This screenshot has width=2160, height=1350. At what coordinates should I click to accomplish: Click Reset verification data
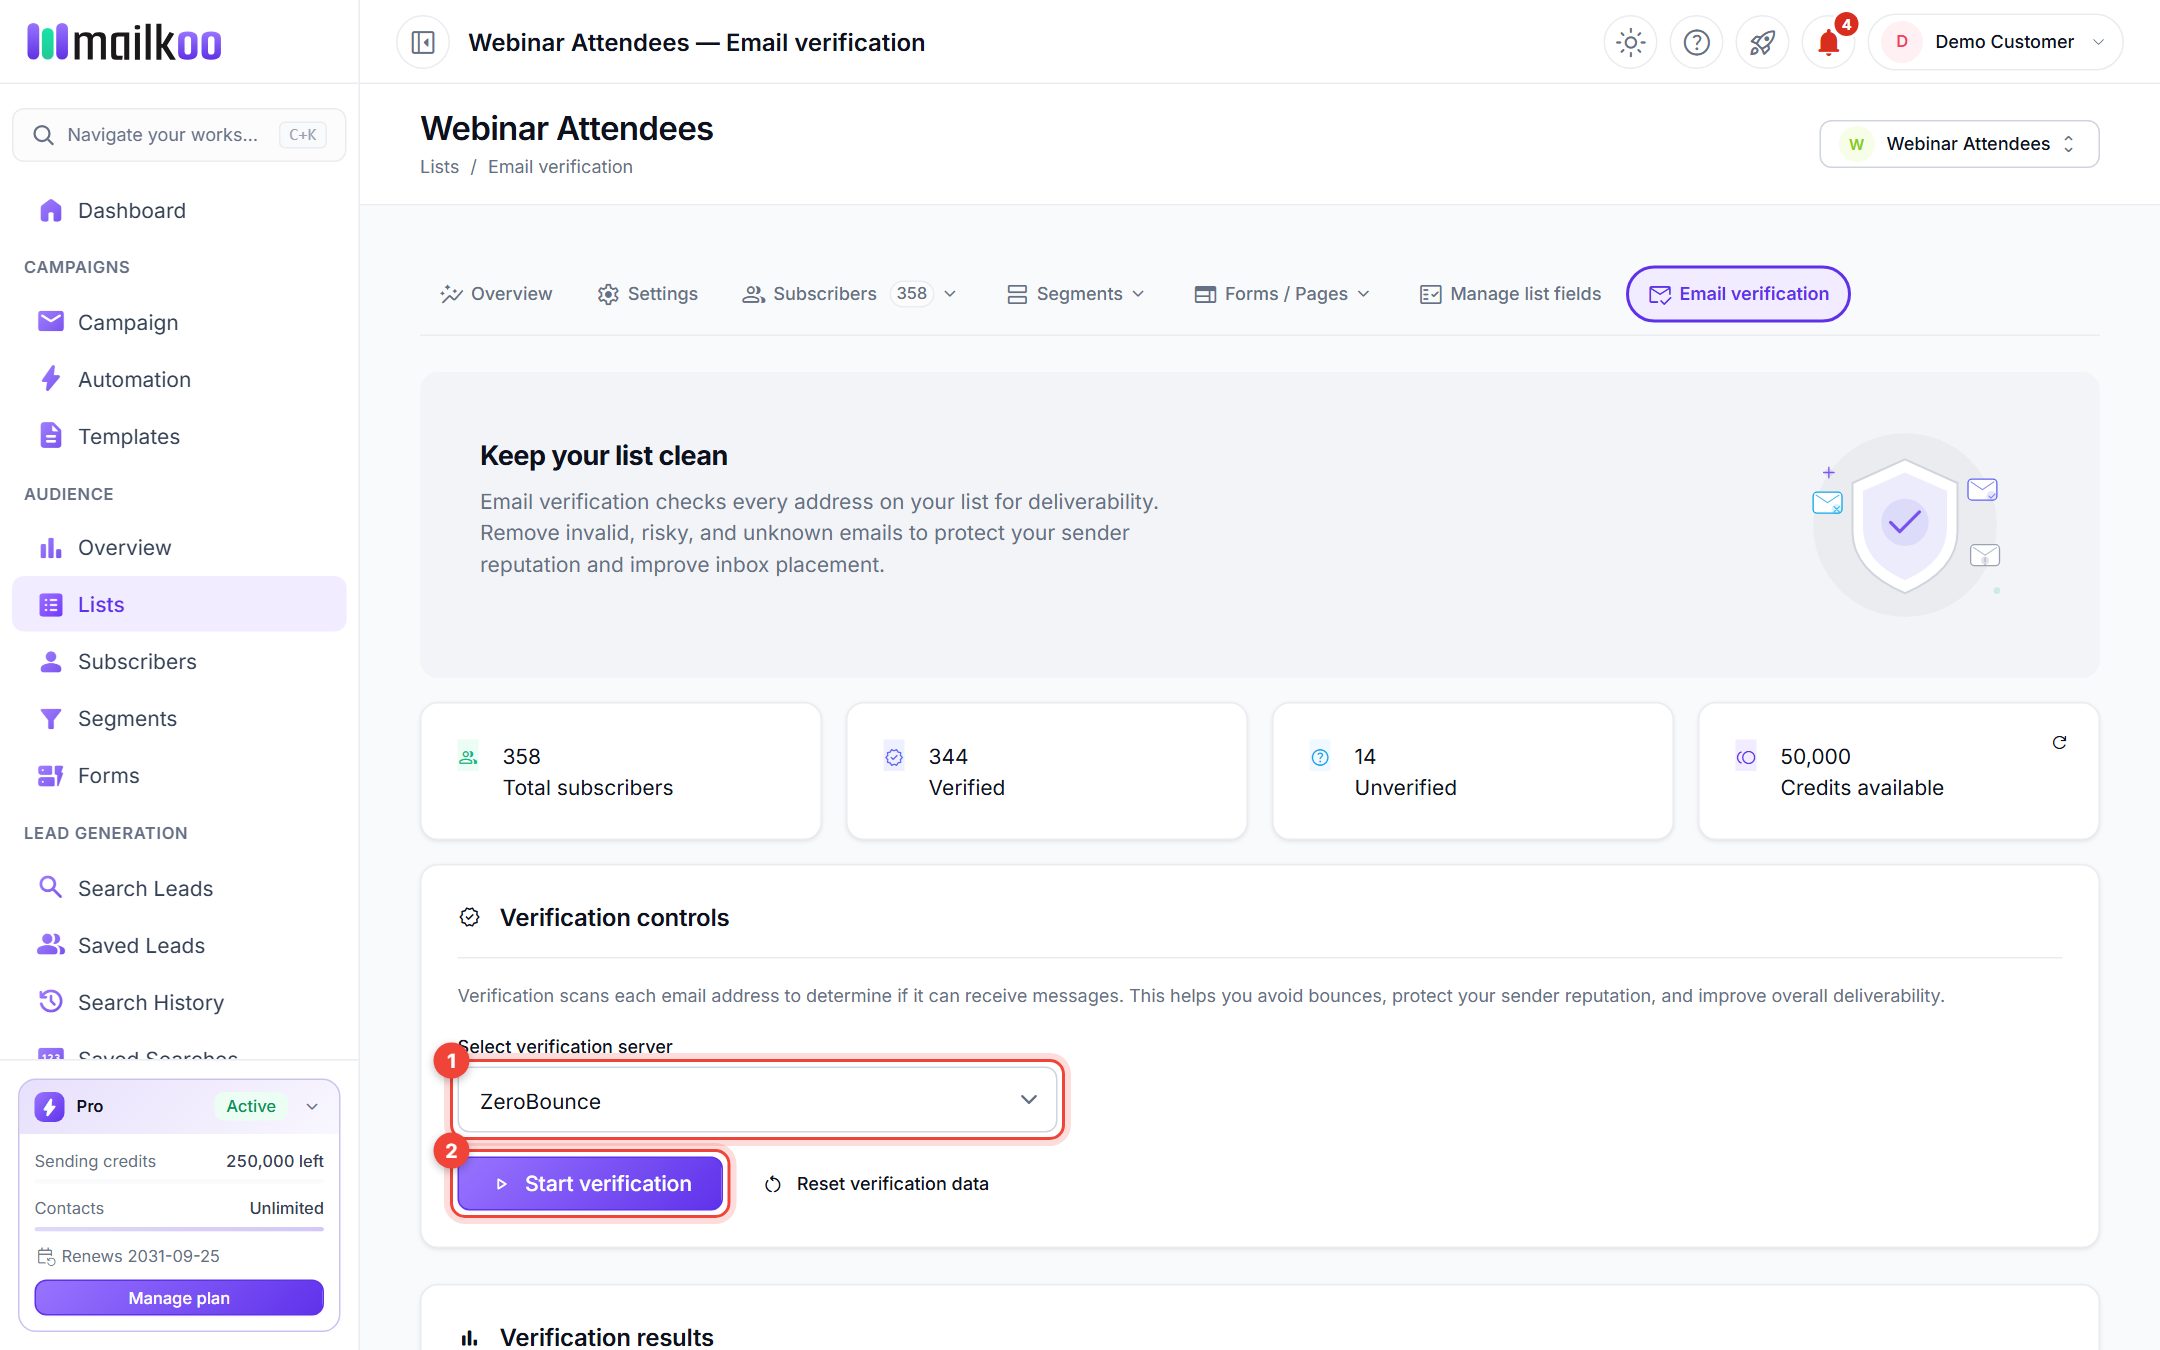[x=877, y=1184]
